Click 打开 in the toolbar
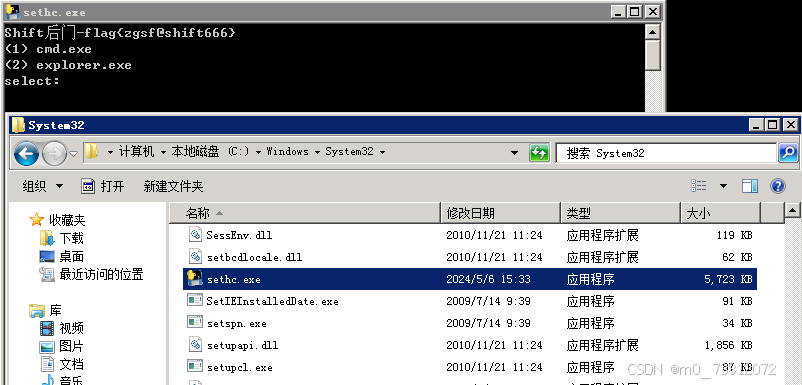This screenshot has width=802, height=385. (x=103, y=186)
